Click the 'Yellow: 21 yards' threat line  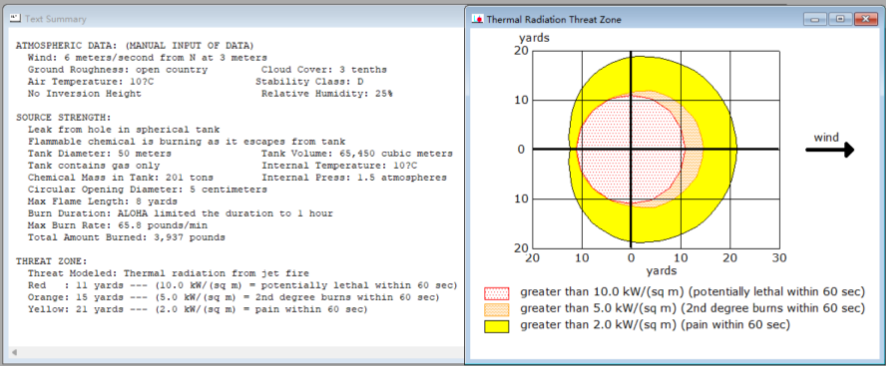pos(198,310)
